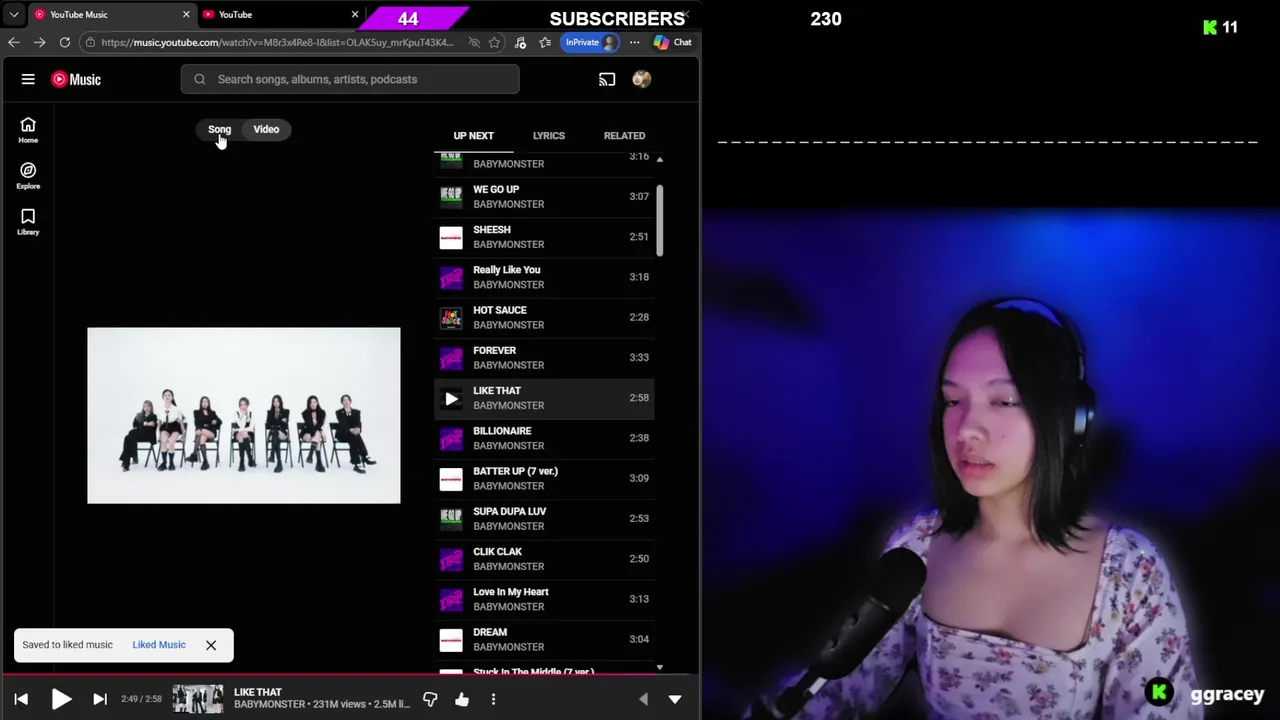Screen dimensions: 1280x720
Task: Open the browser favorites list icon
Action: click(545, 42)
